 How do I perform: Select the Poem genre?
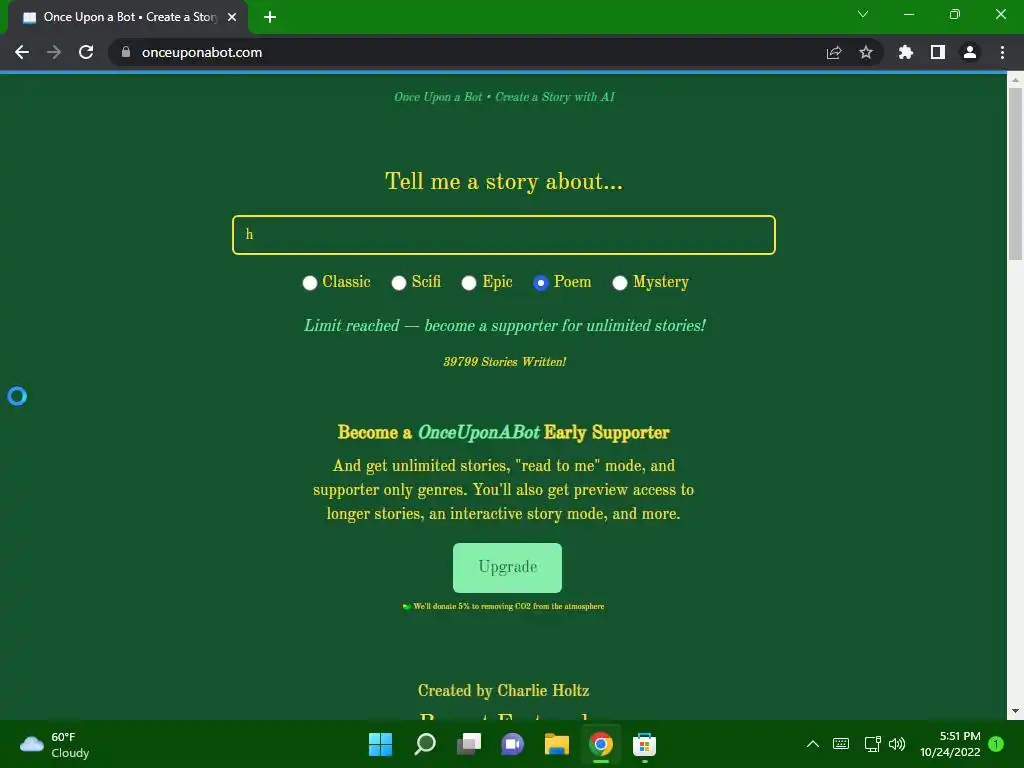pos(540,282)
